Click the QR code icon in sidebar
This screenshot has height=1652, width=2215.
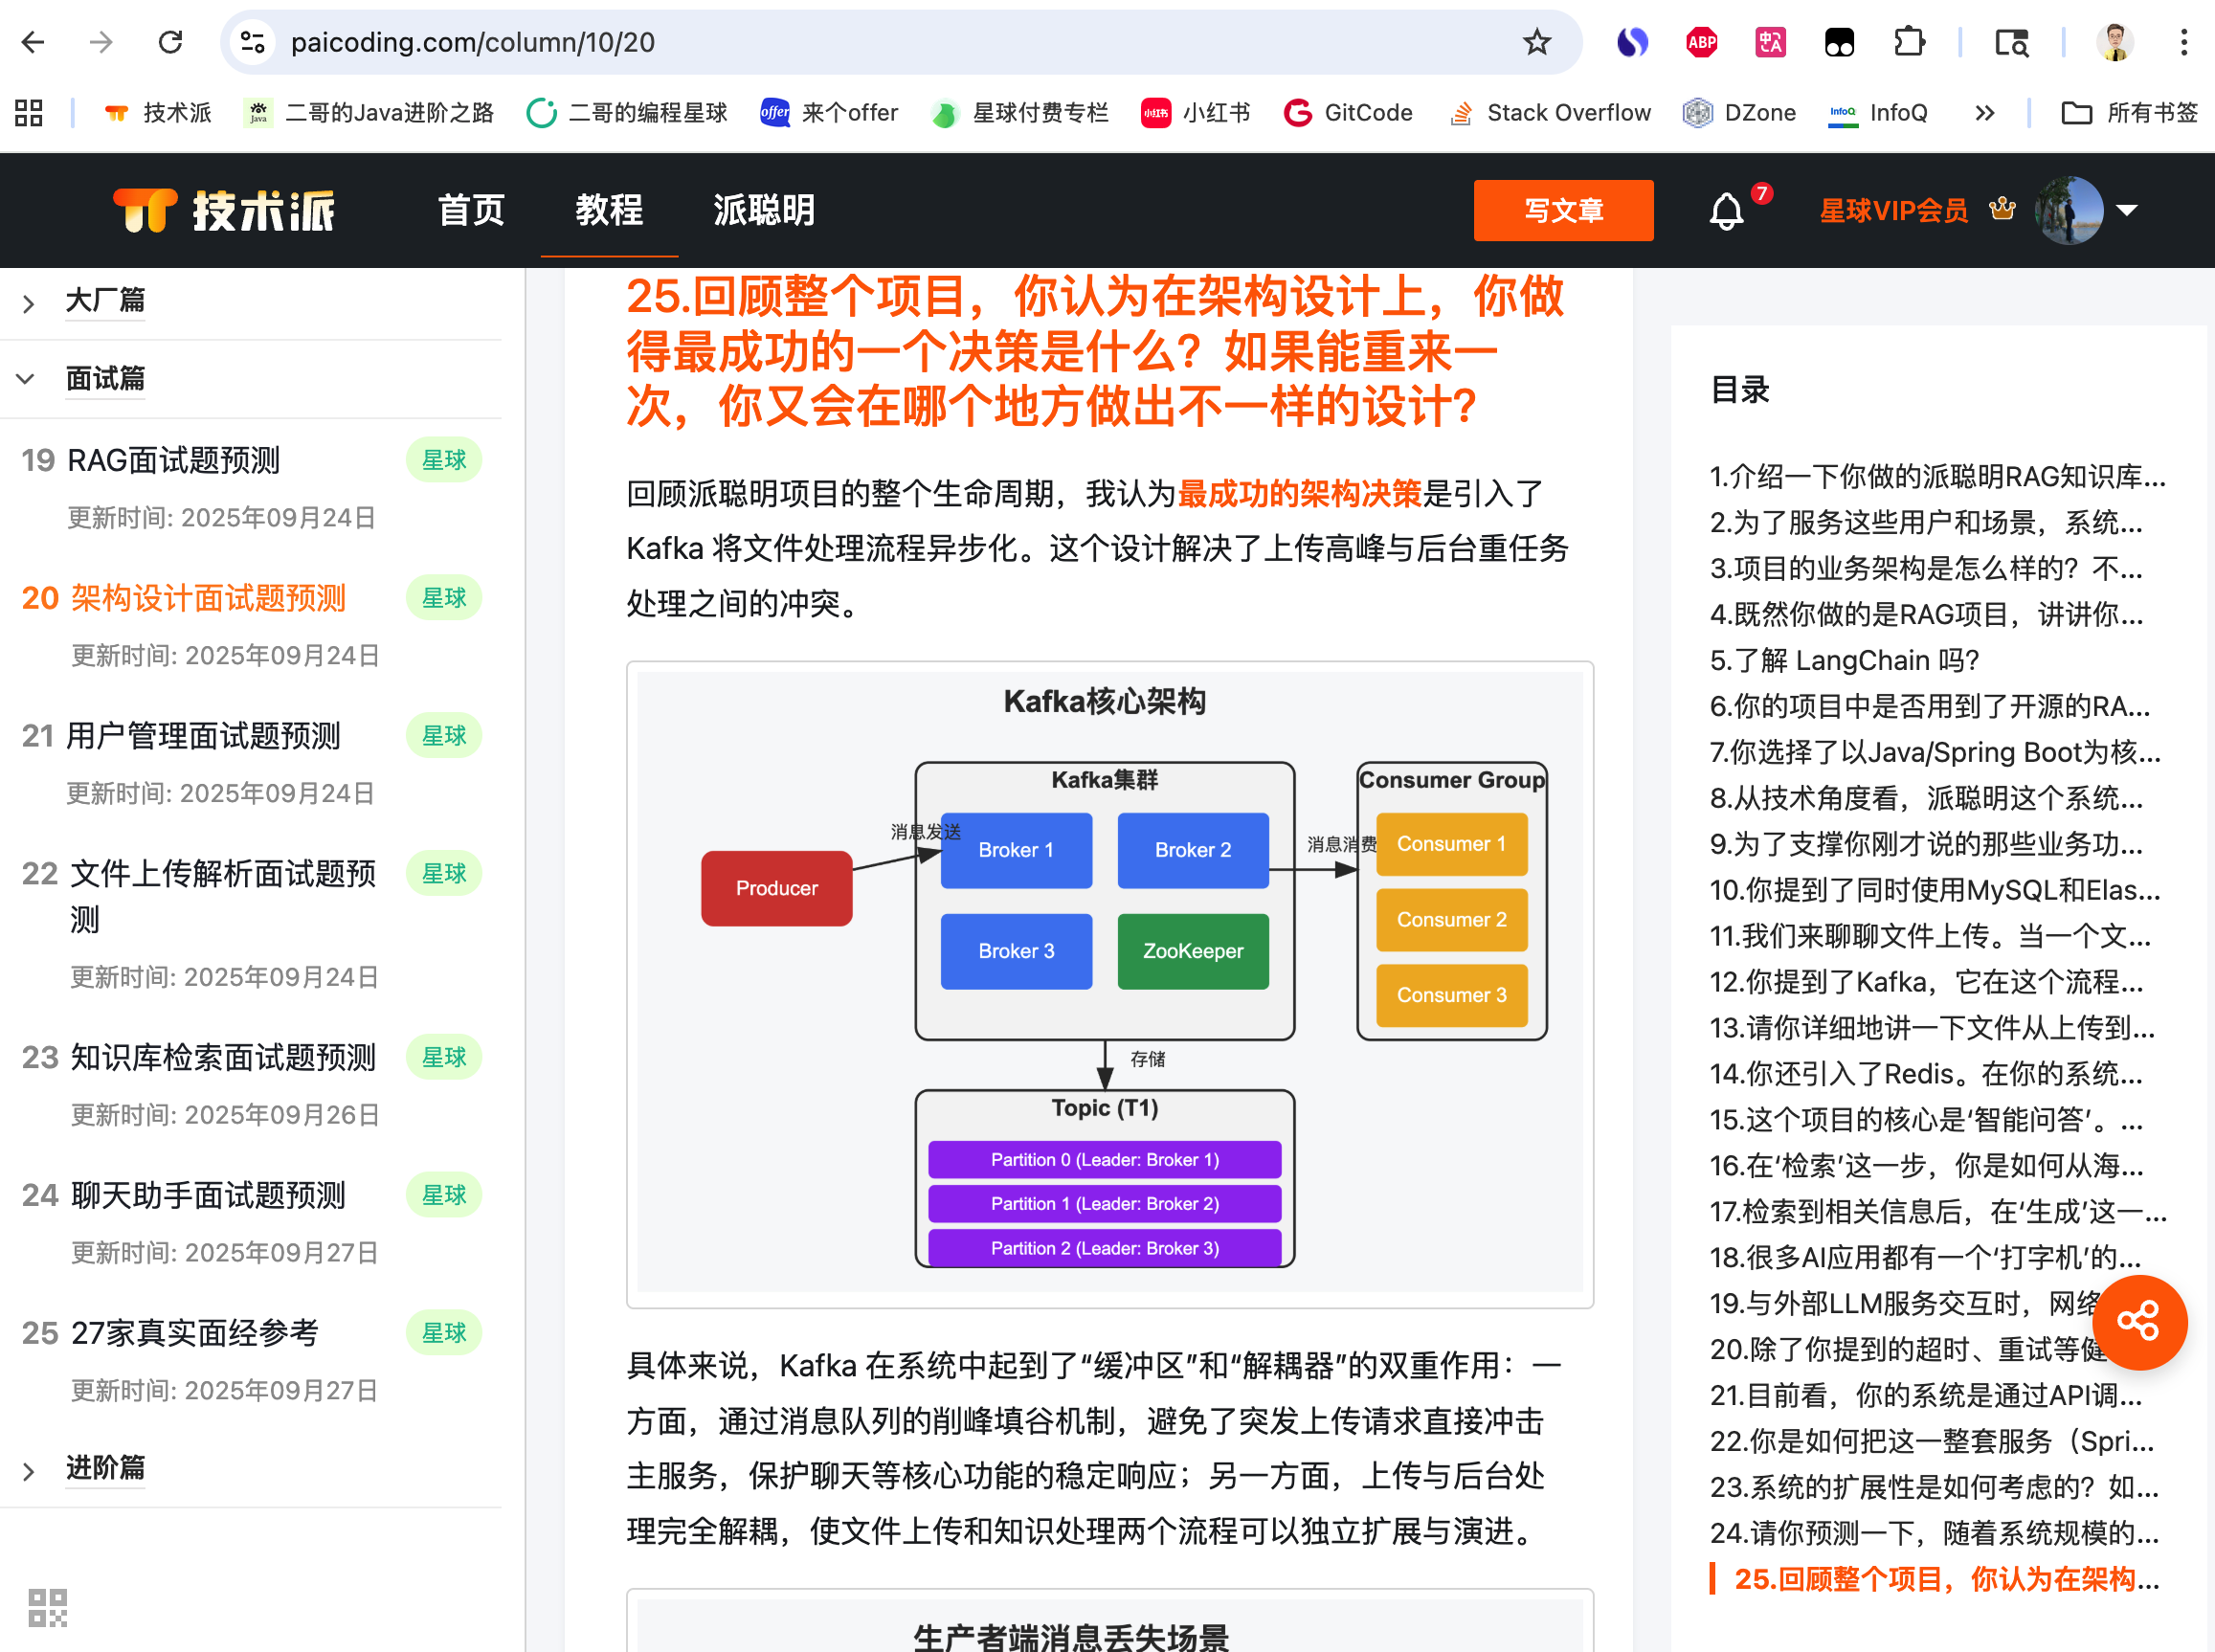[x=47, y=1607]
